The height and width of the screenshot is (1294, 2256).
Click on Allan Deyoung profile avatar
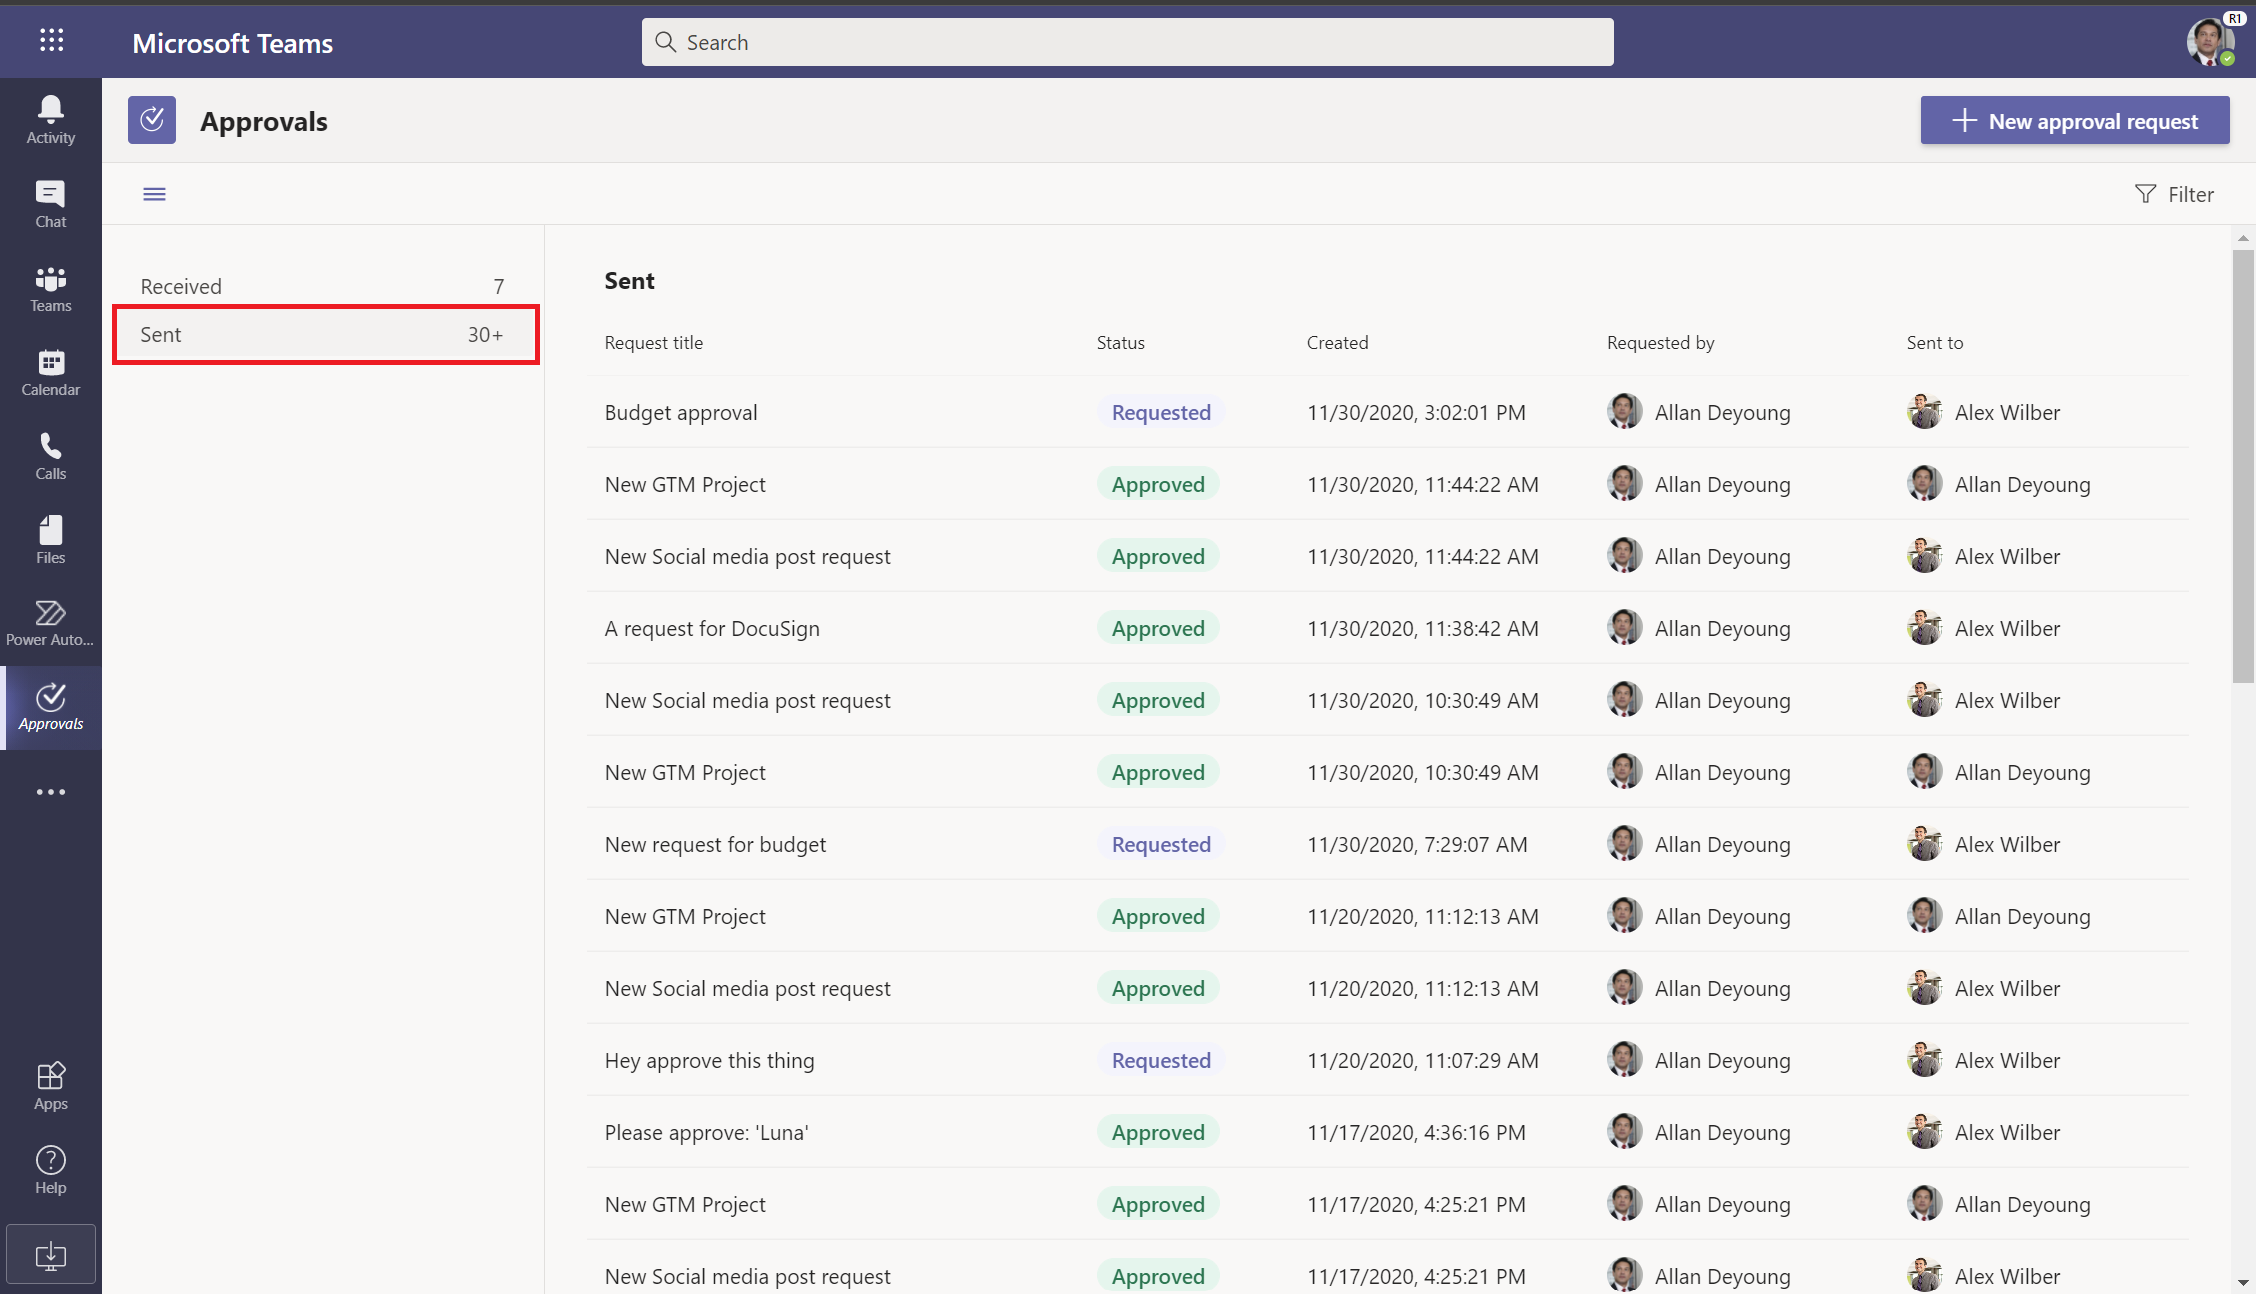point(1624,412)
